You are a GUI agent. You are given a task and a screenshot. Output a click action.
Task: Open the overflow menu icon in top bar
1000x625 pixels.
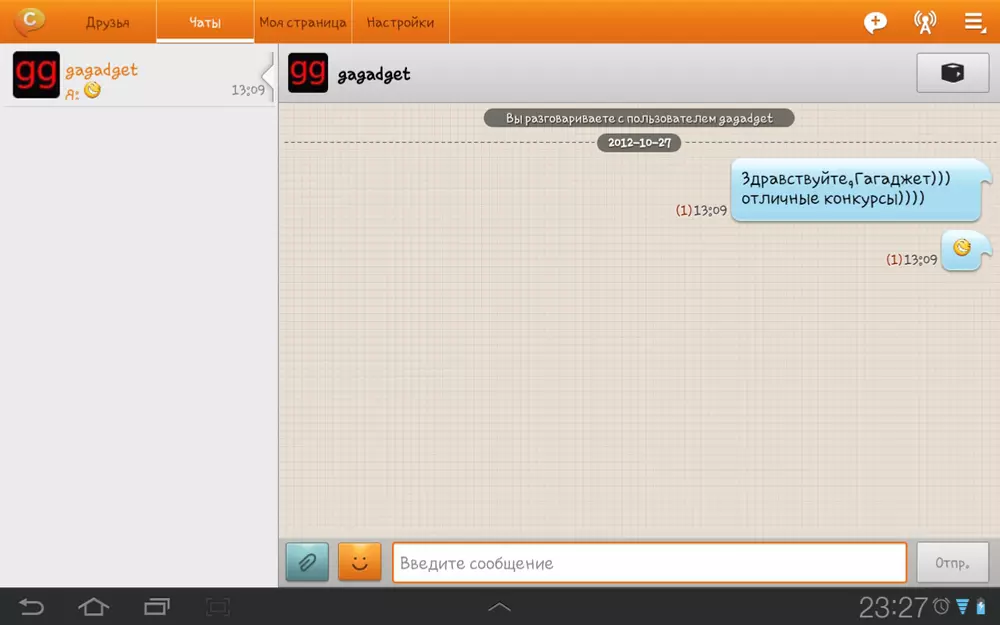click(973, 22)
